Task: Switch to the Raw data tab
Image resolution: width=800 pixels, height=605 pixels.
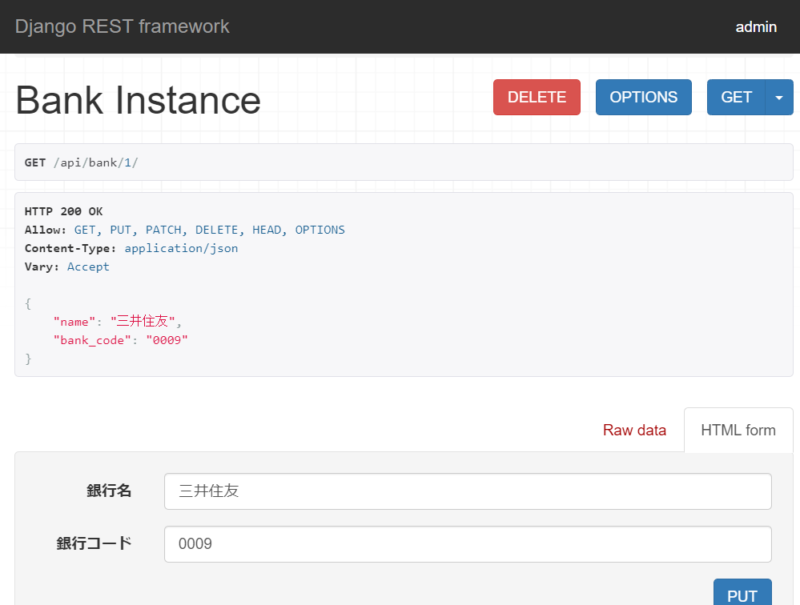Action: point(634,430)
